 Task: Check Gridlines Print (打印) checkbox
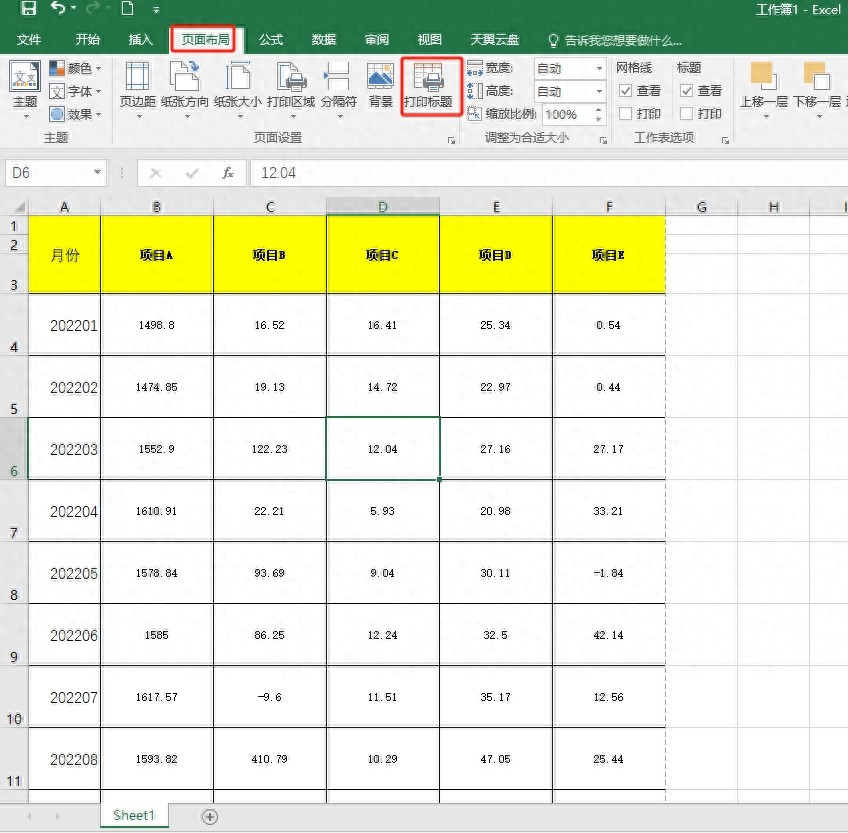(625, 113)
